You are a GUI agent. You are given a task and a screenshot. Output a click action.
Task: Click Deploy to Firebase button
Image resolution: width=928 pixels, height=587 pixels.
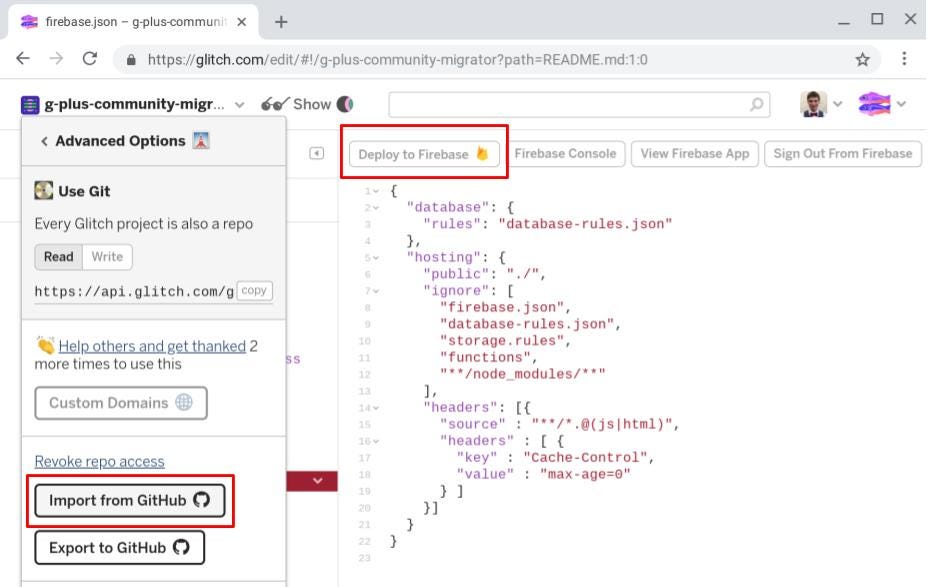pos(424,154)
